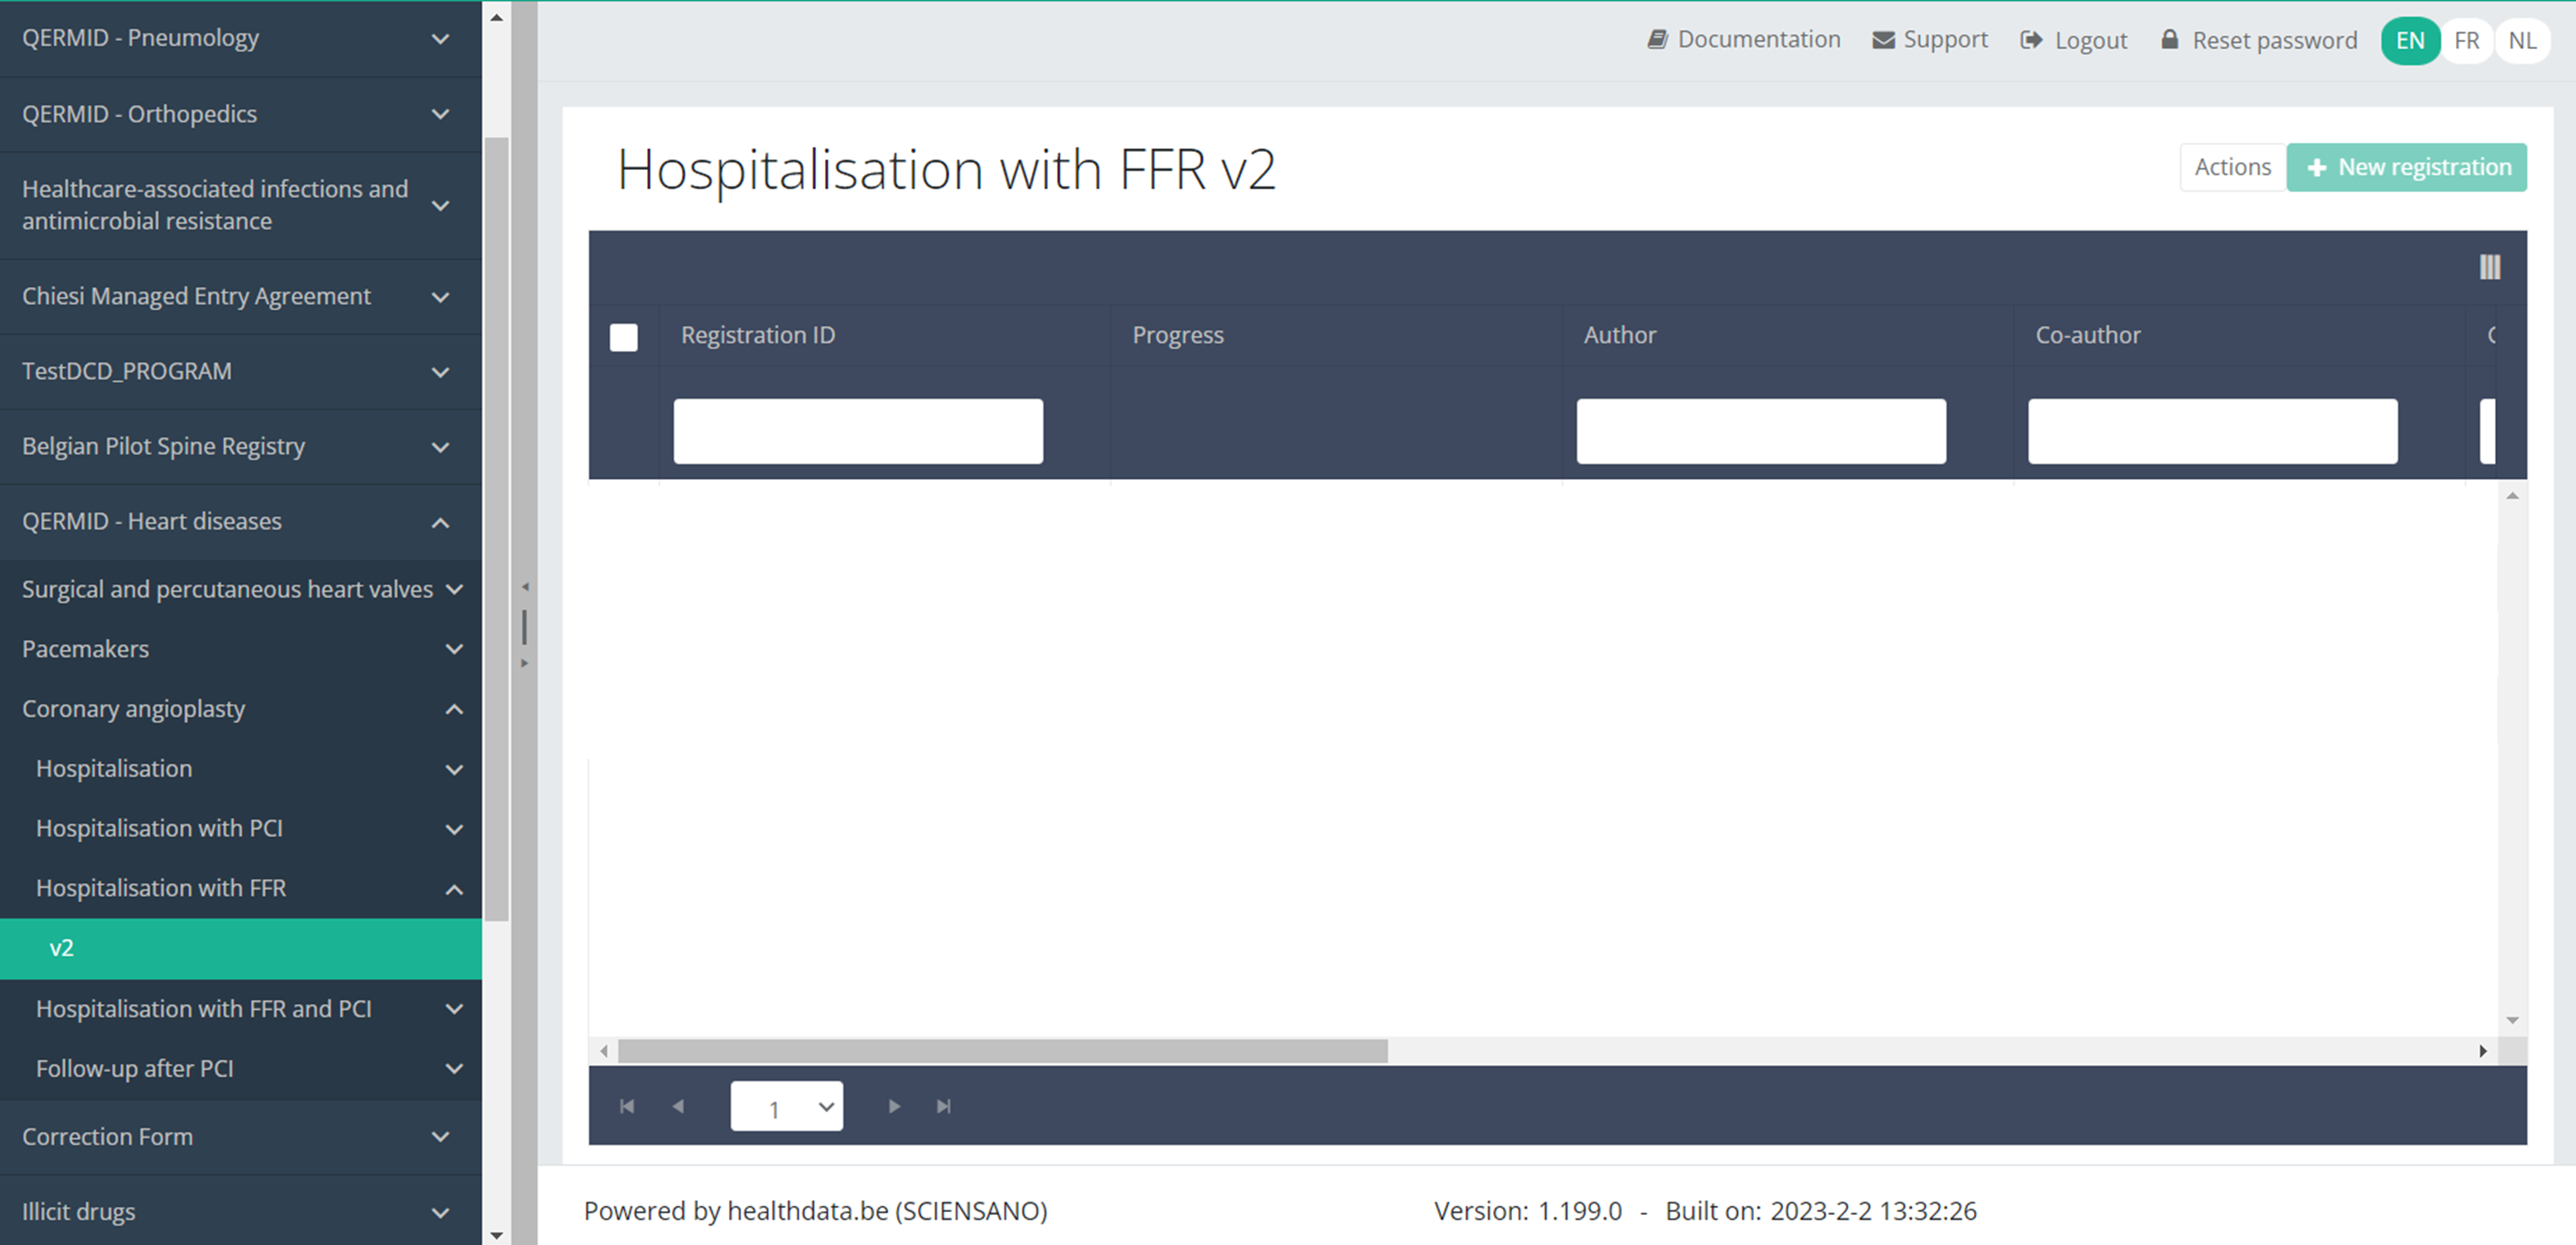This screenshot has width=2576, height=1245.
Task: Open the Actions button
Action: click(2232, 167)
